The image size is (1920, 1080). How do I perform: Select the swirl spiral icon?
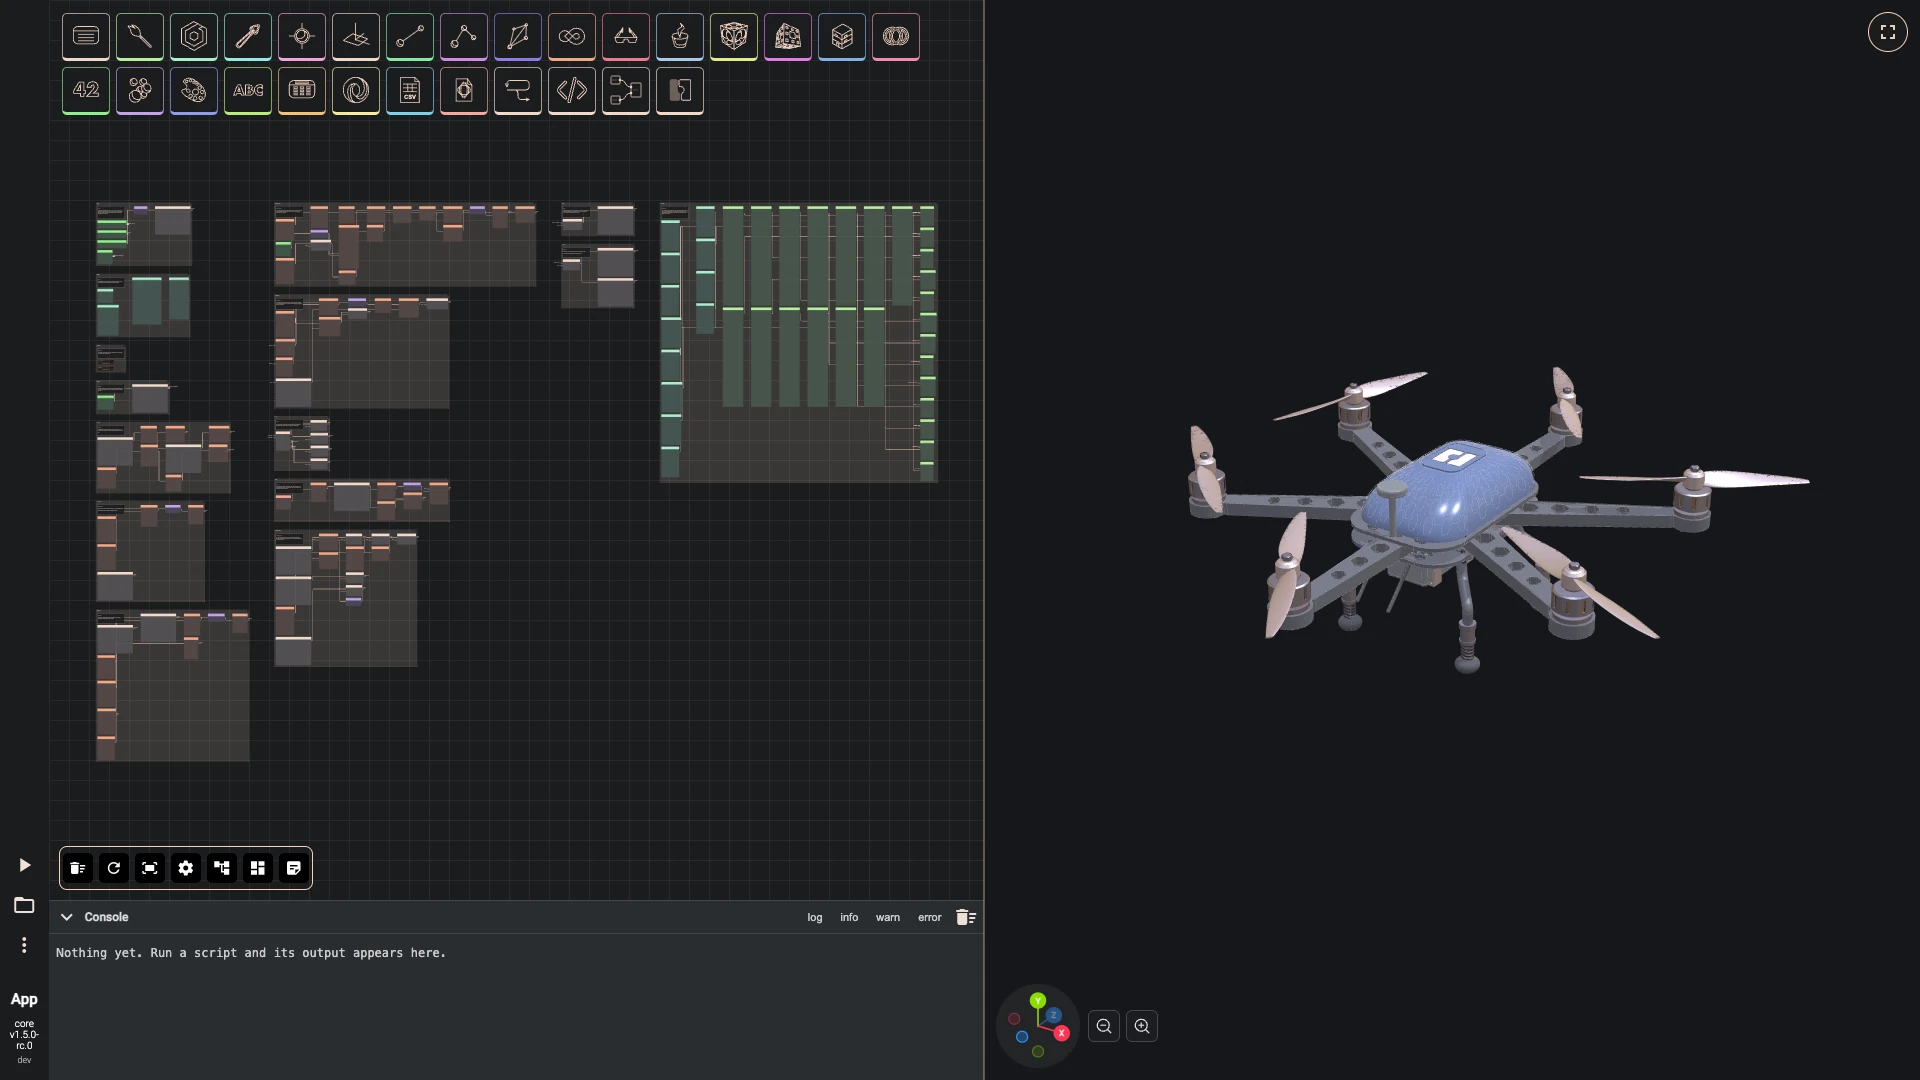pos(356,91)
